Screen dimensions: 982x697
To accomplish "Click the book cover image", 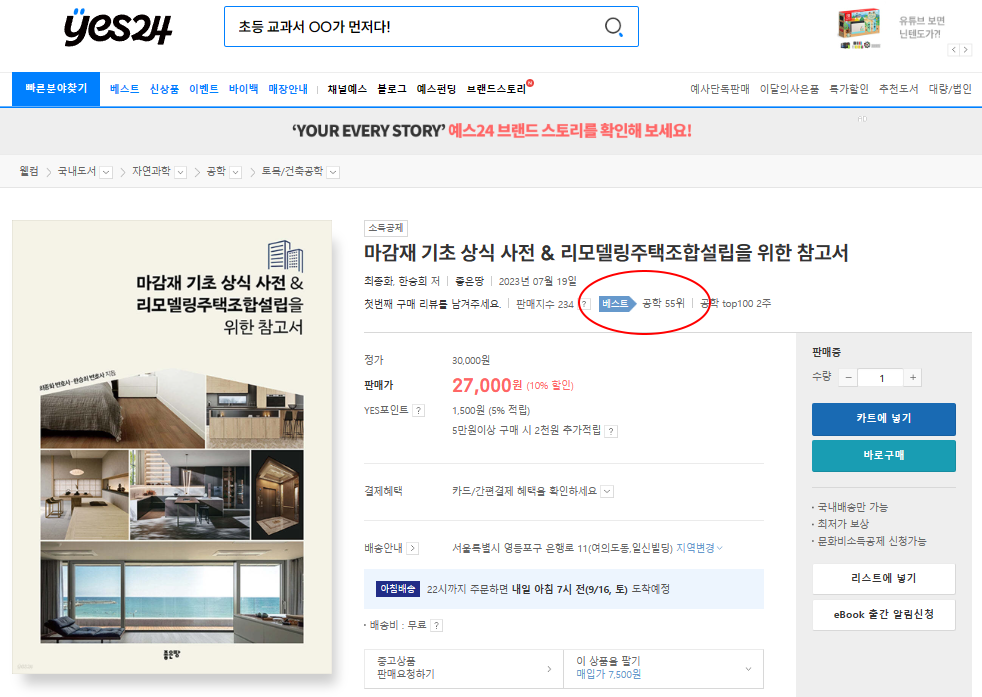I will coord(172,447).
